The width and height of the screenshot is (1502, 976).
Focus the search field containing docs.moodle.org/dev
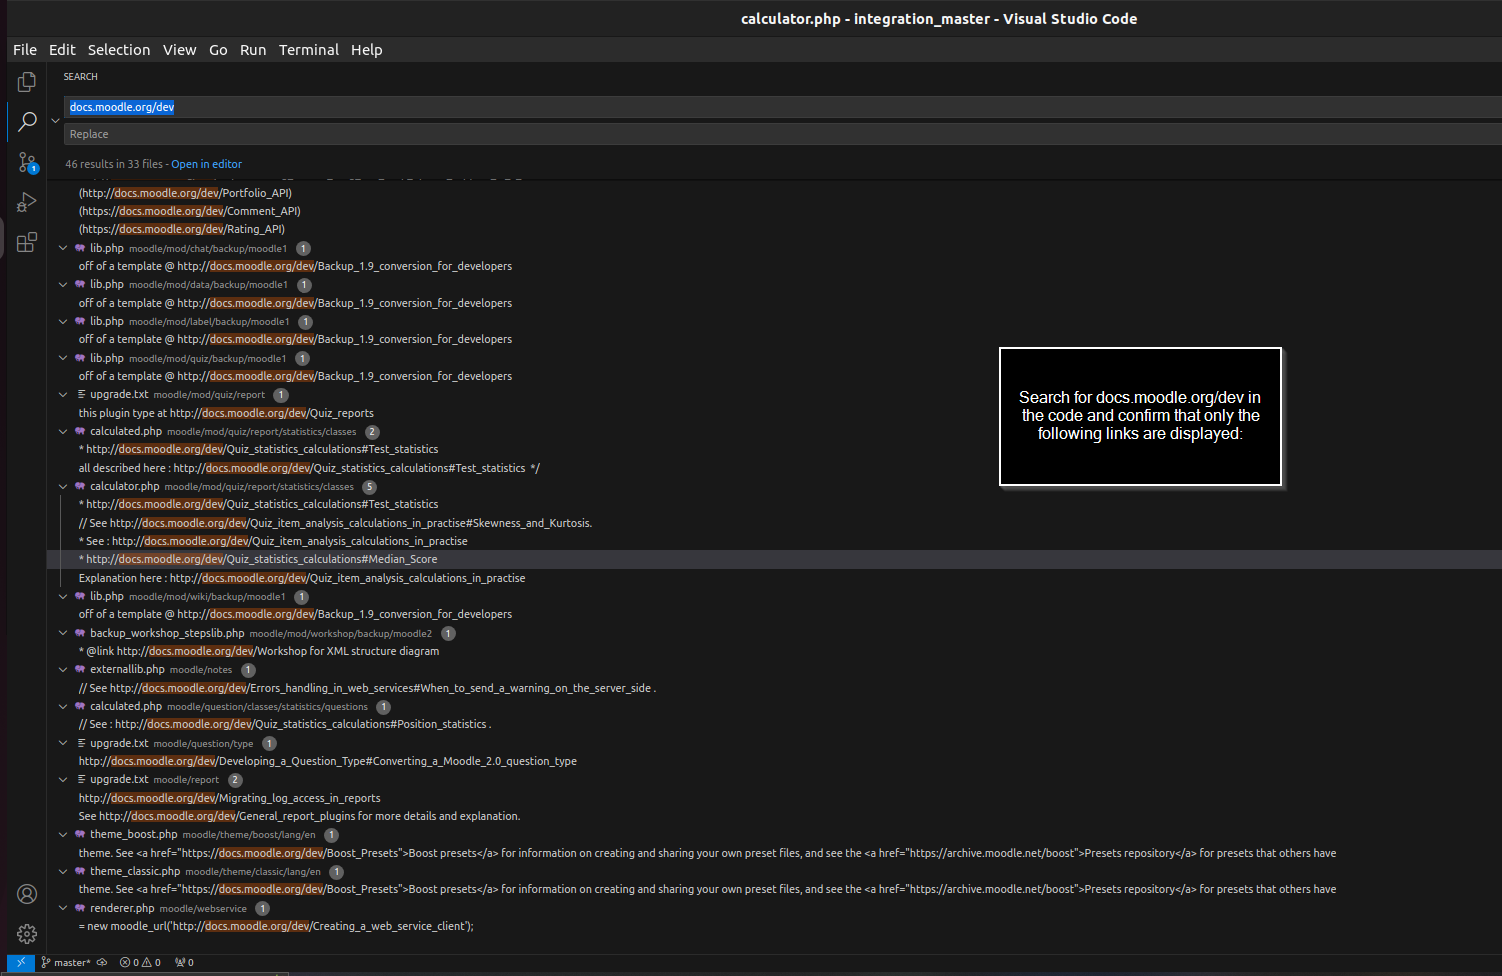click(782, 107)
